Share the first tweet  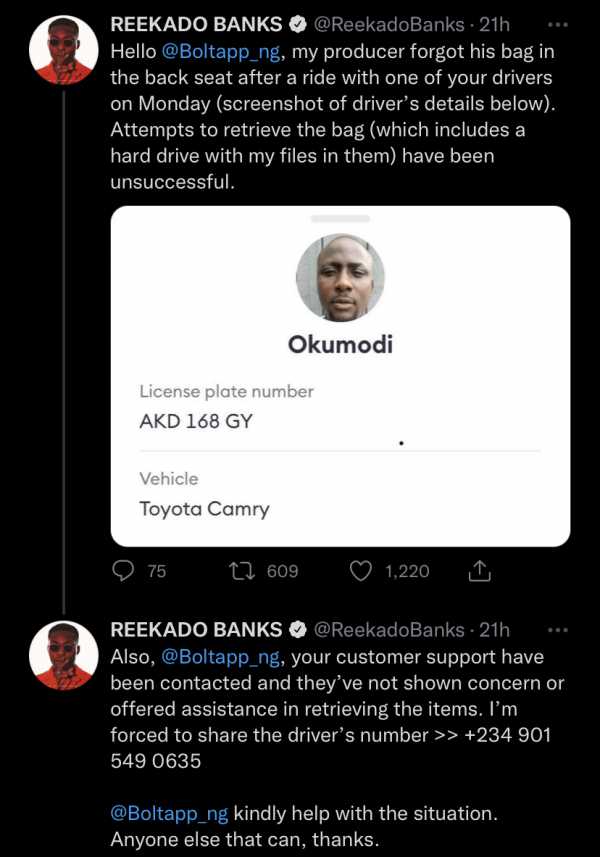point(479,571)
